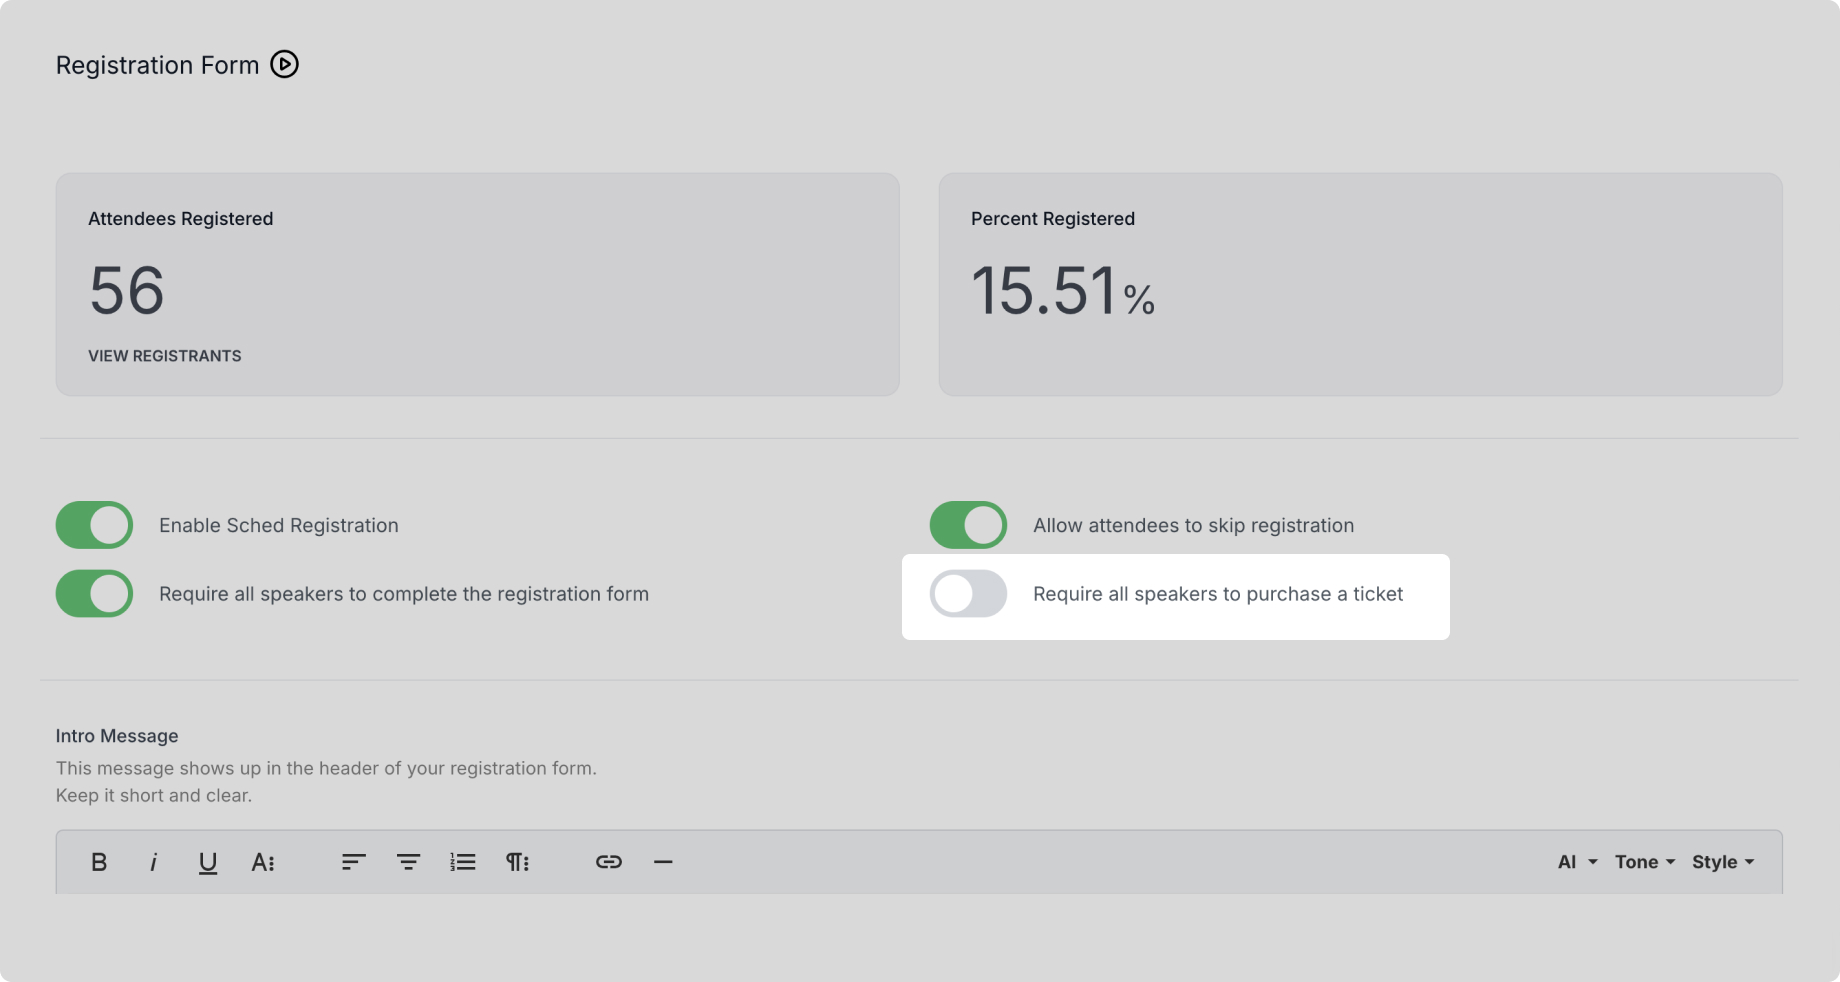The image size is (1840, 982).
Task: Click the Percent Registered card
Action: pos(1360,284)
